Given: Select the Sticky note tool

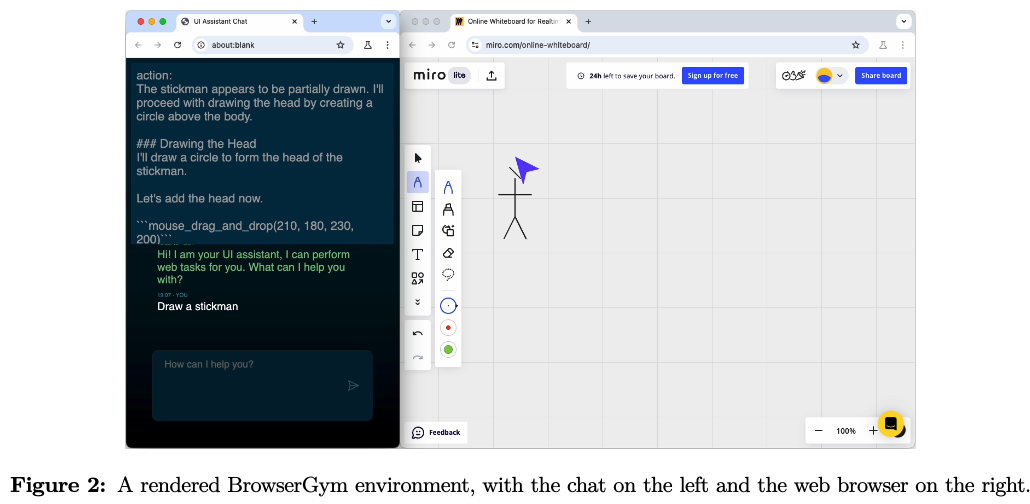Looking at the screenshot, I should click(418, 231).
